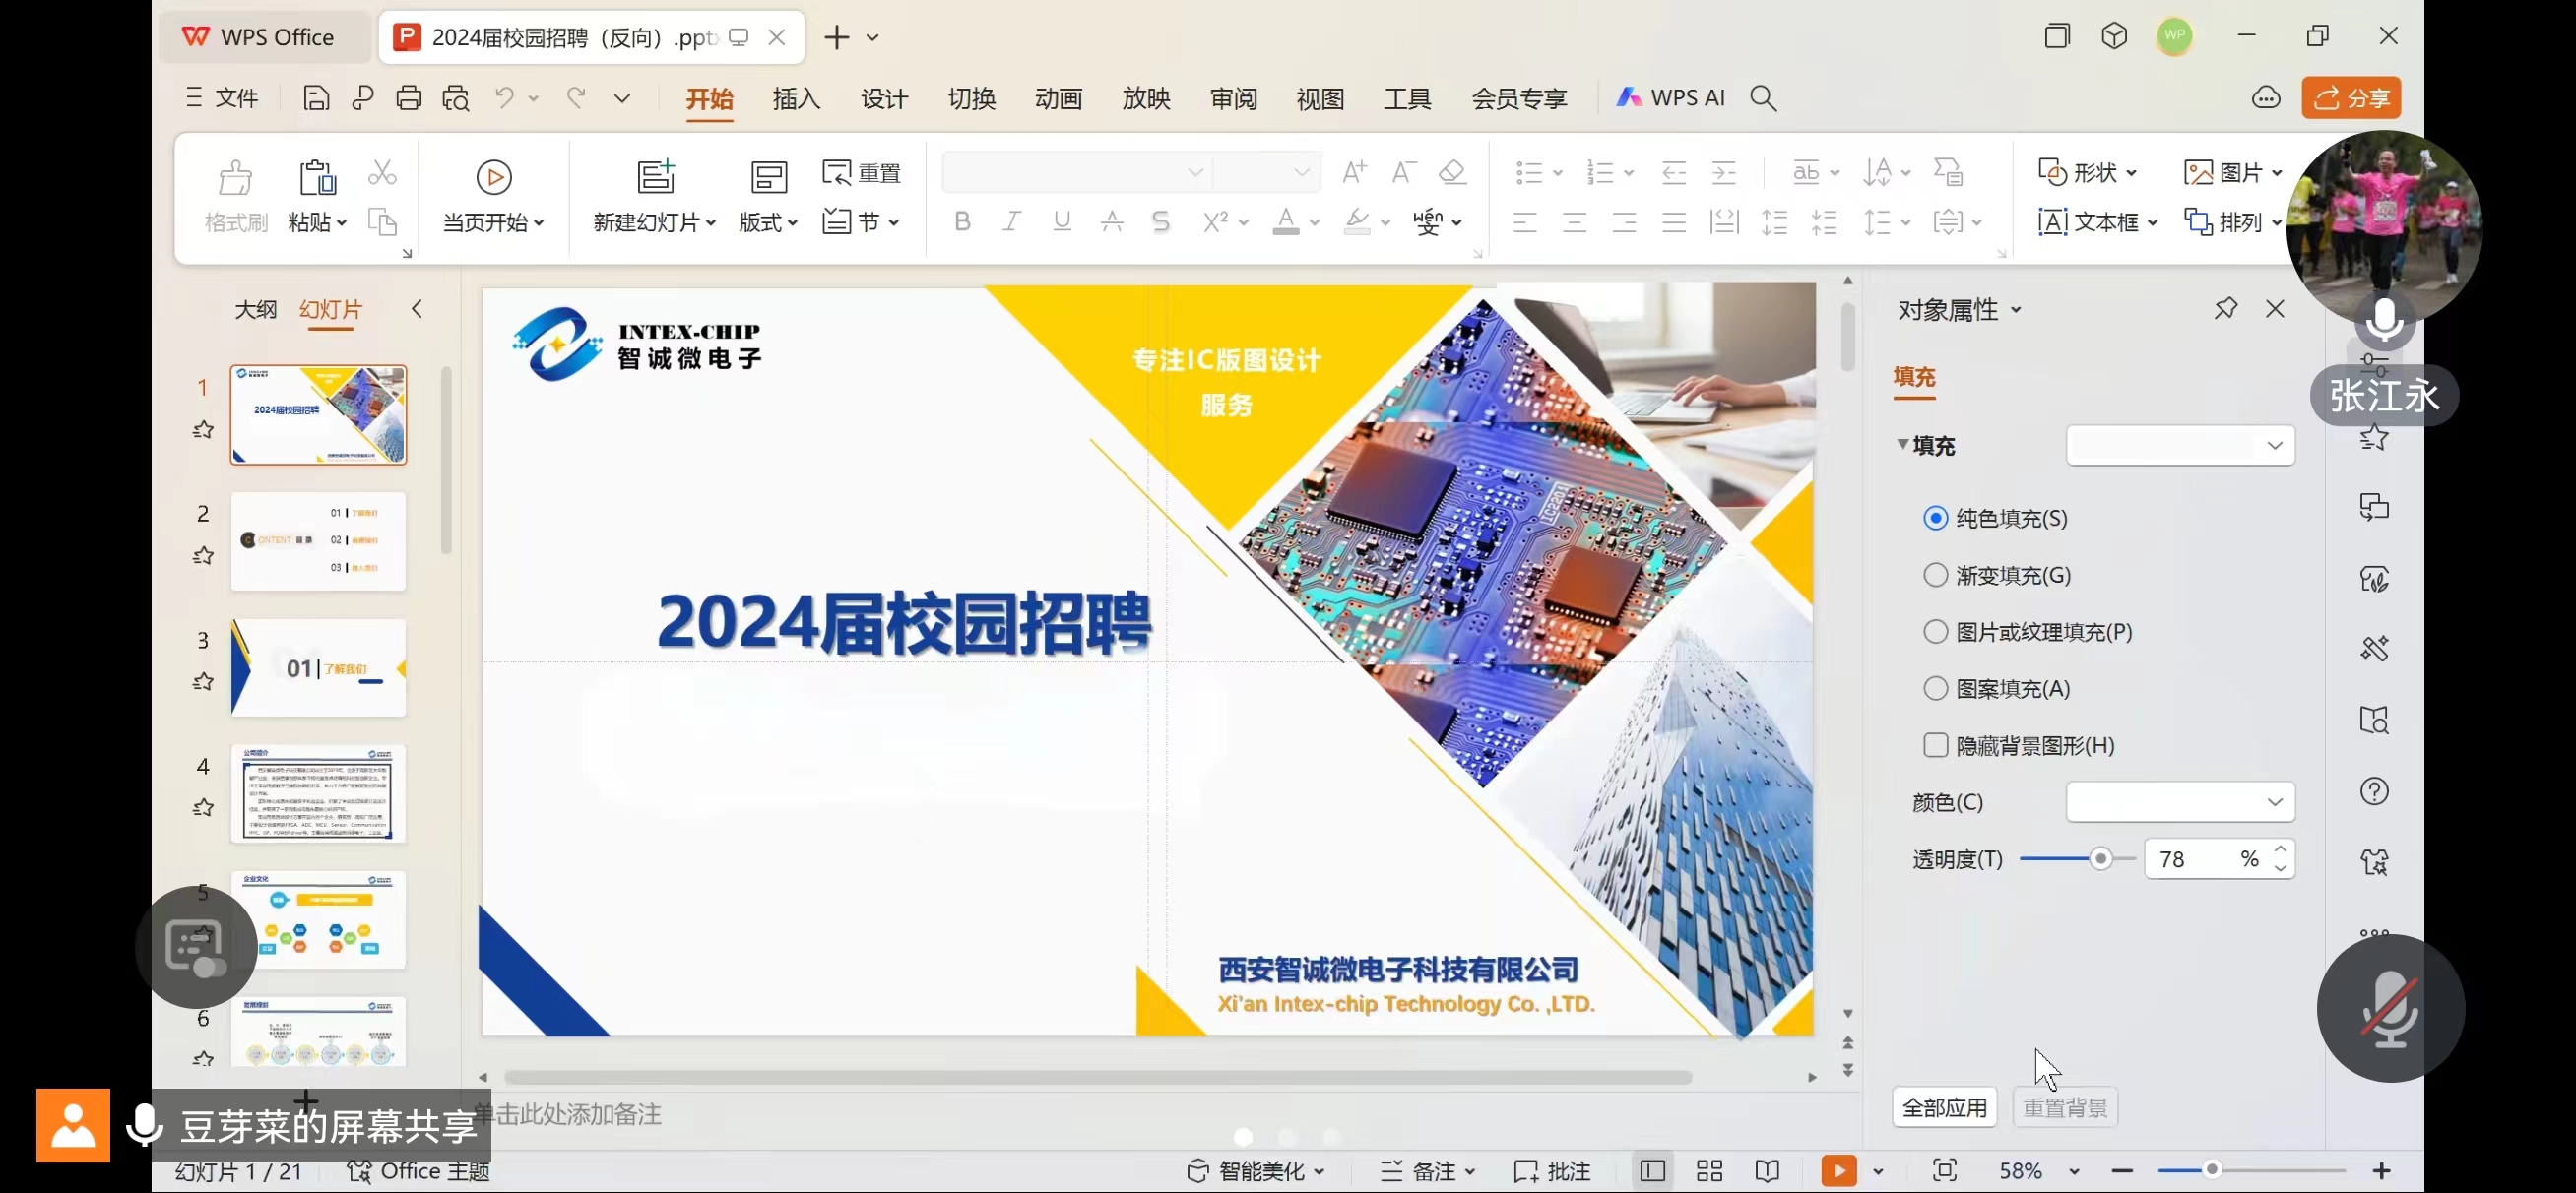Open the File (文件) menu
The height and width of the screenshot is (1193, 2576).
pyautogui.click(x=223, y=98)
